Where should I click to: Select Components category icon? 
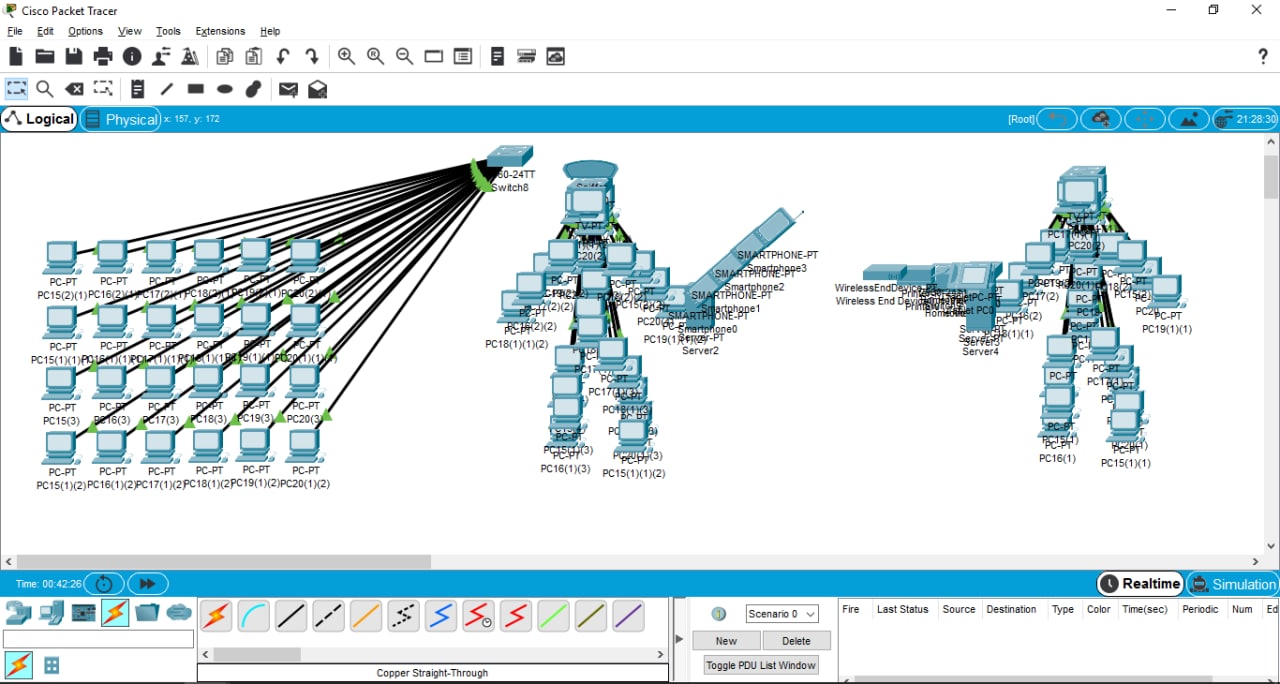click(x=84, y=612)
